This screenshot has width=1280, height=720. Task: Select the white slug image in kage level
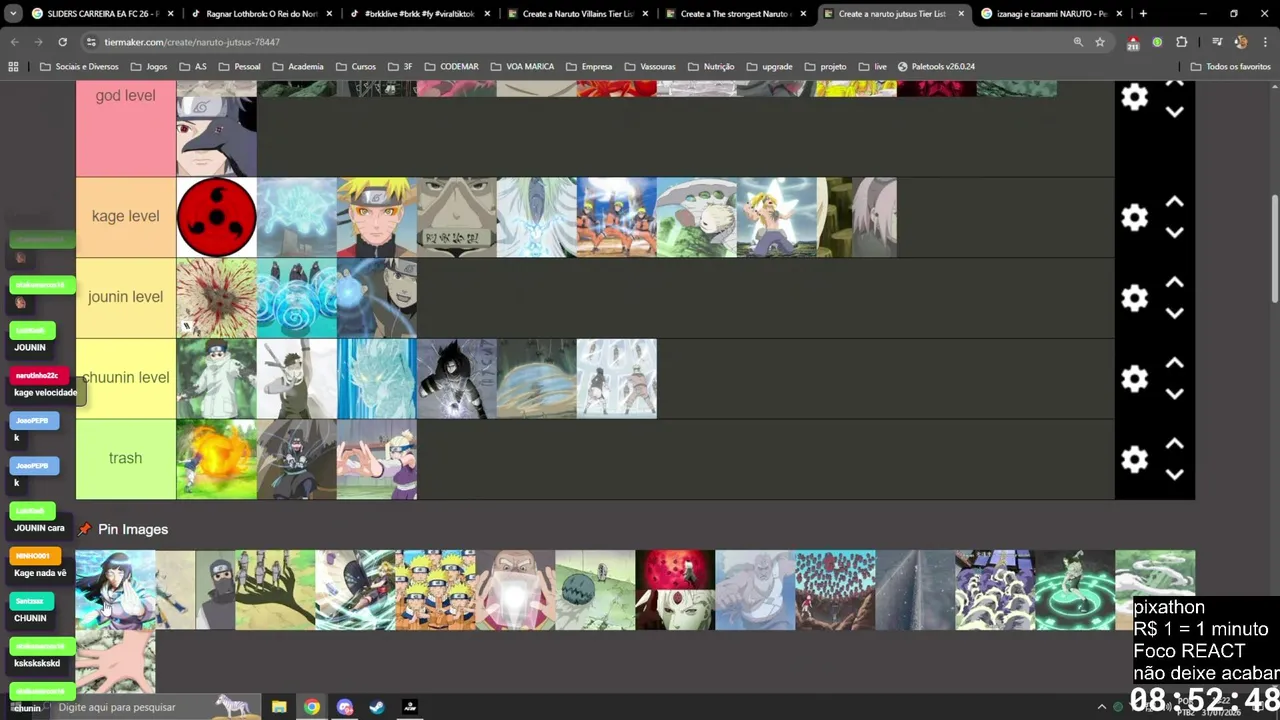tap(697, 217)
